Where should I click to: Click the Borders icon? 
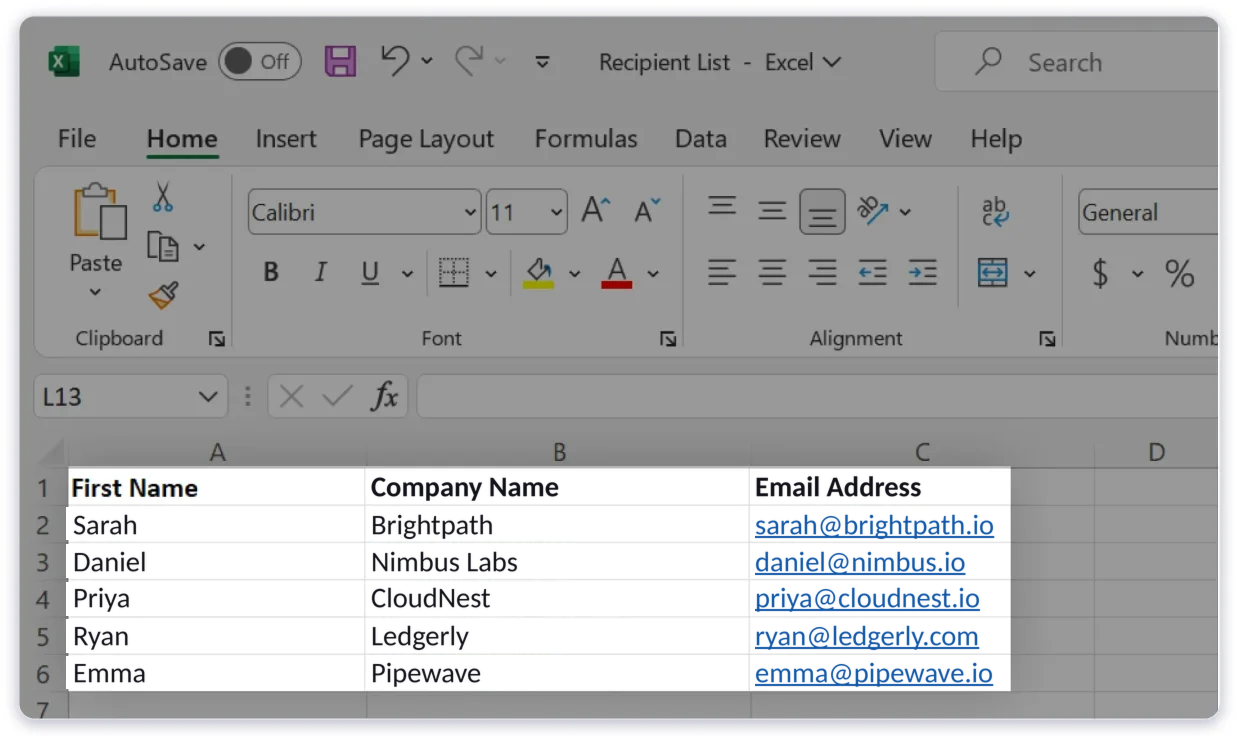pyautogui.click(x=454, y=273)
